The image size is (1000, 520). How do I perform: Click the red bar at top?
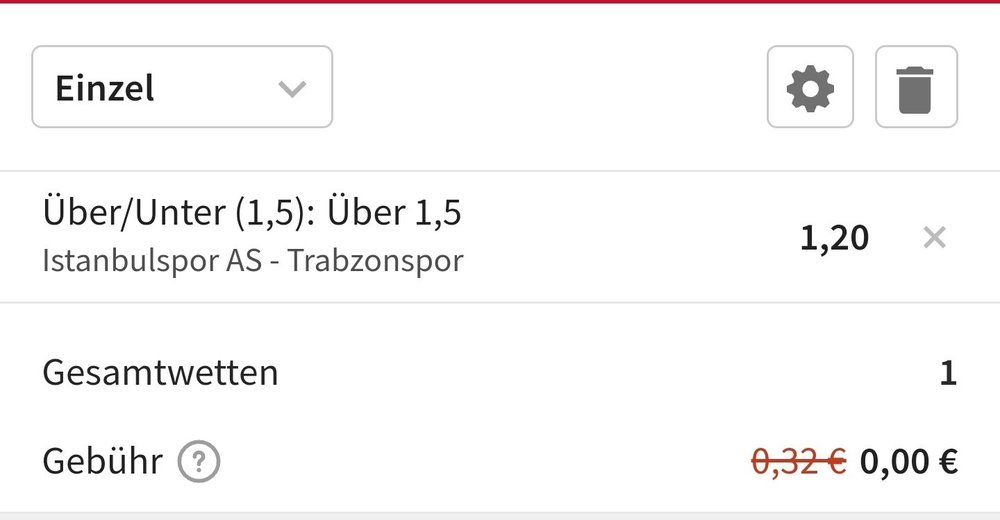pyautogui.click(x=500, y=2)
